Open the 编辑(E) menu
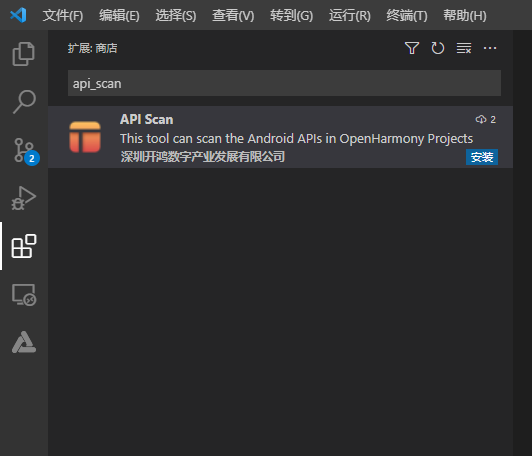Image resolution: width=532 pixels, height=456 pixels. (119, 15)
